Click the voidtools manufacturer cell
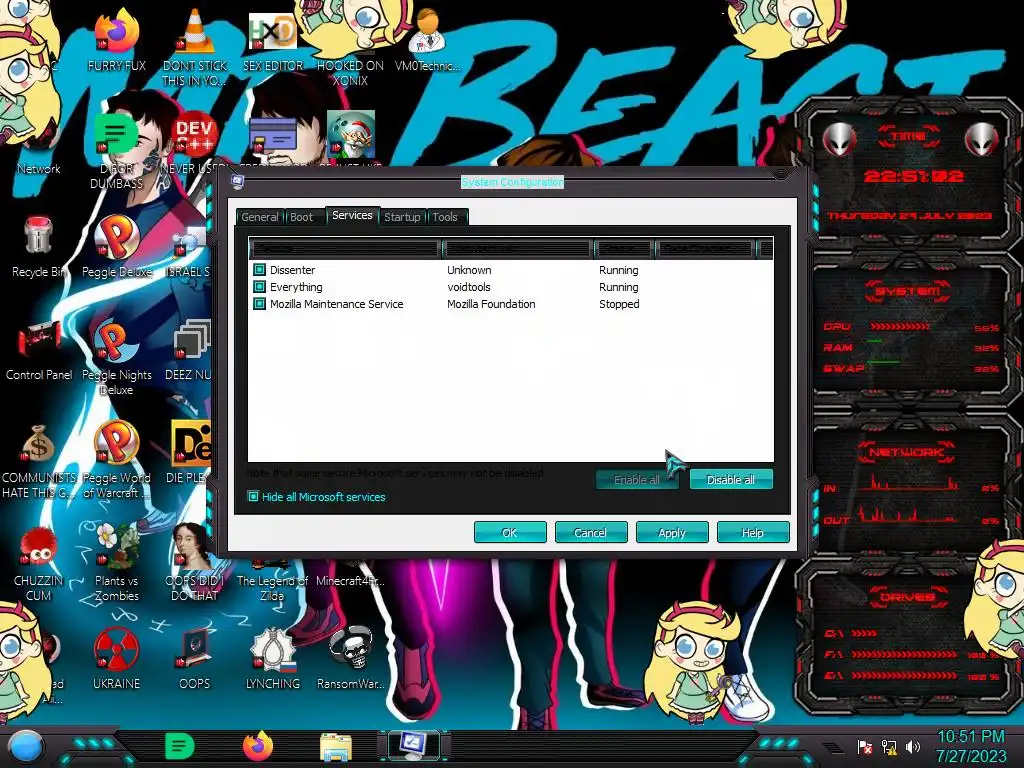The width and height of the screenshot is (1024, 768). pyautogui.click(x=468, y=287)
